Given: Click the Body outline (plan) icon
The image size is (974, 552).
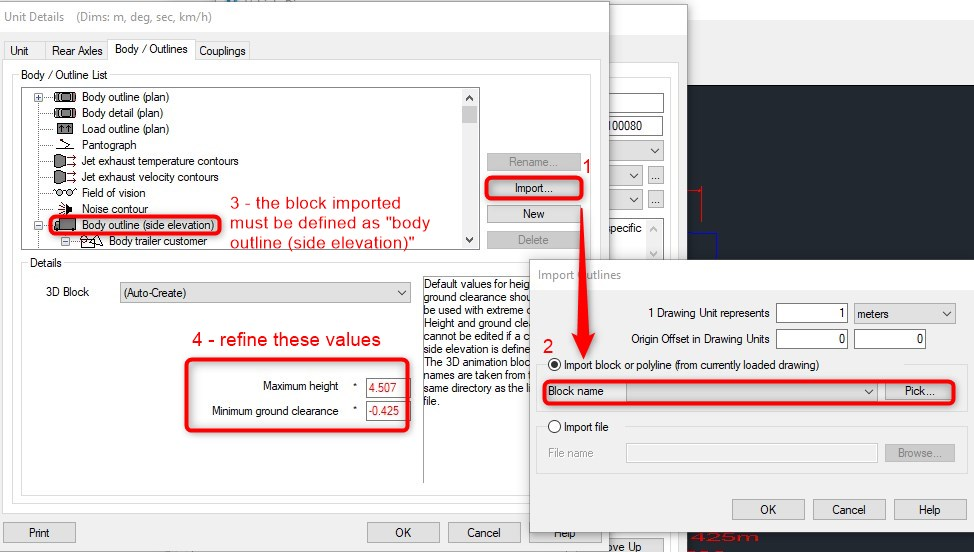Looking at the screenshot, I should (x=65, y=97).
